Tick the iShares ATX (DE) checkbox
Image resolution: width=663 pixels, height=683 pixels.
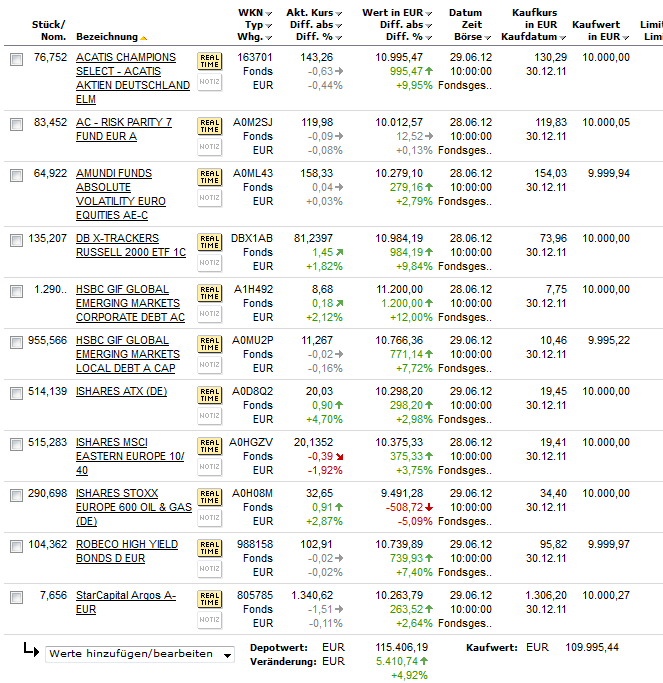17,393
